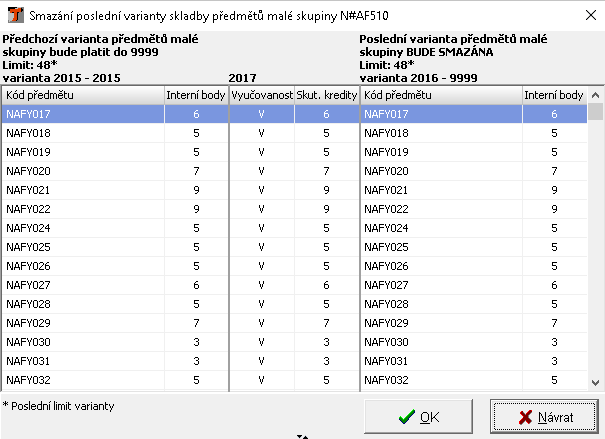Image resolution: width=605 pixels, height=439 pixels.
Task: Click the small expand arrow at bottom edge
Action: (x=302, y=436)
